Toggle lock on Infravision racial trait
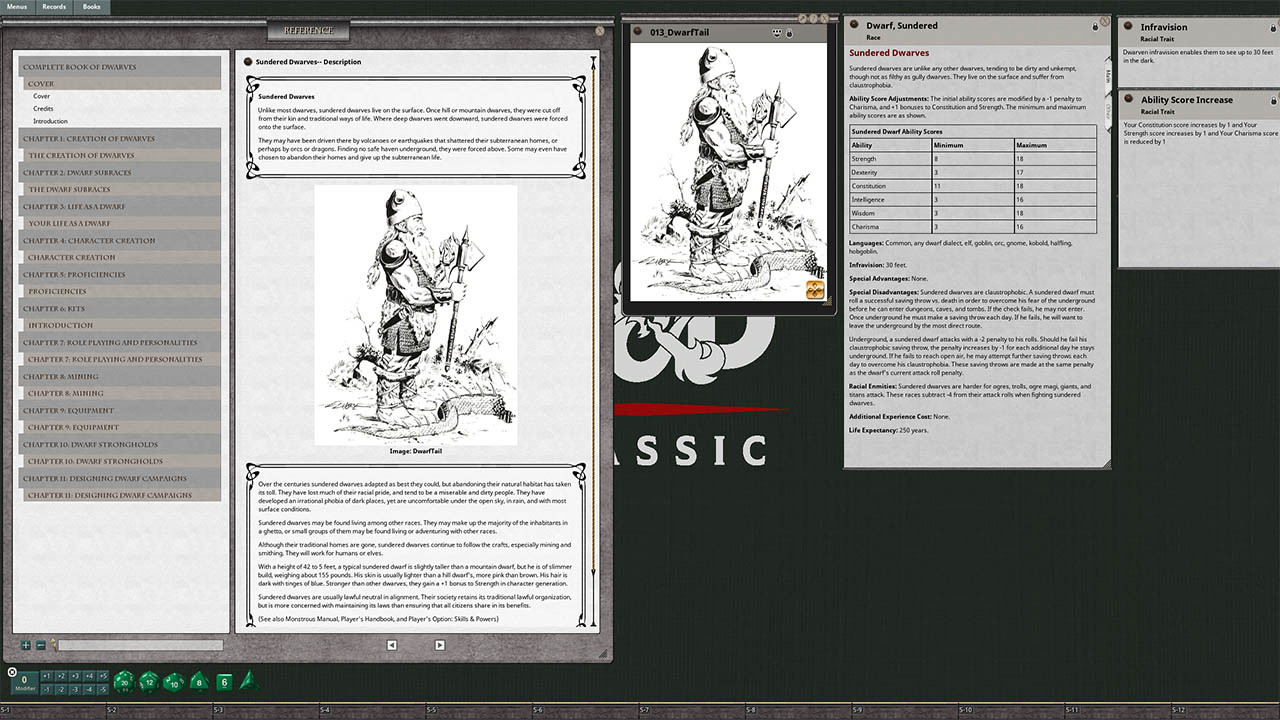Viewport: 1280px width, 720px height. (1273, 27)
